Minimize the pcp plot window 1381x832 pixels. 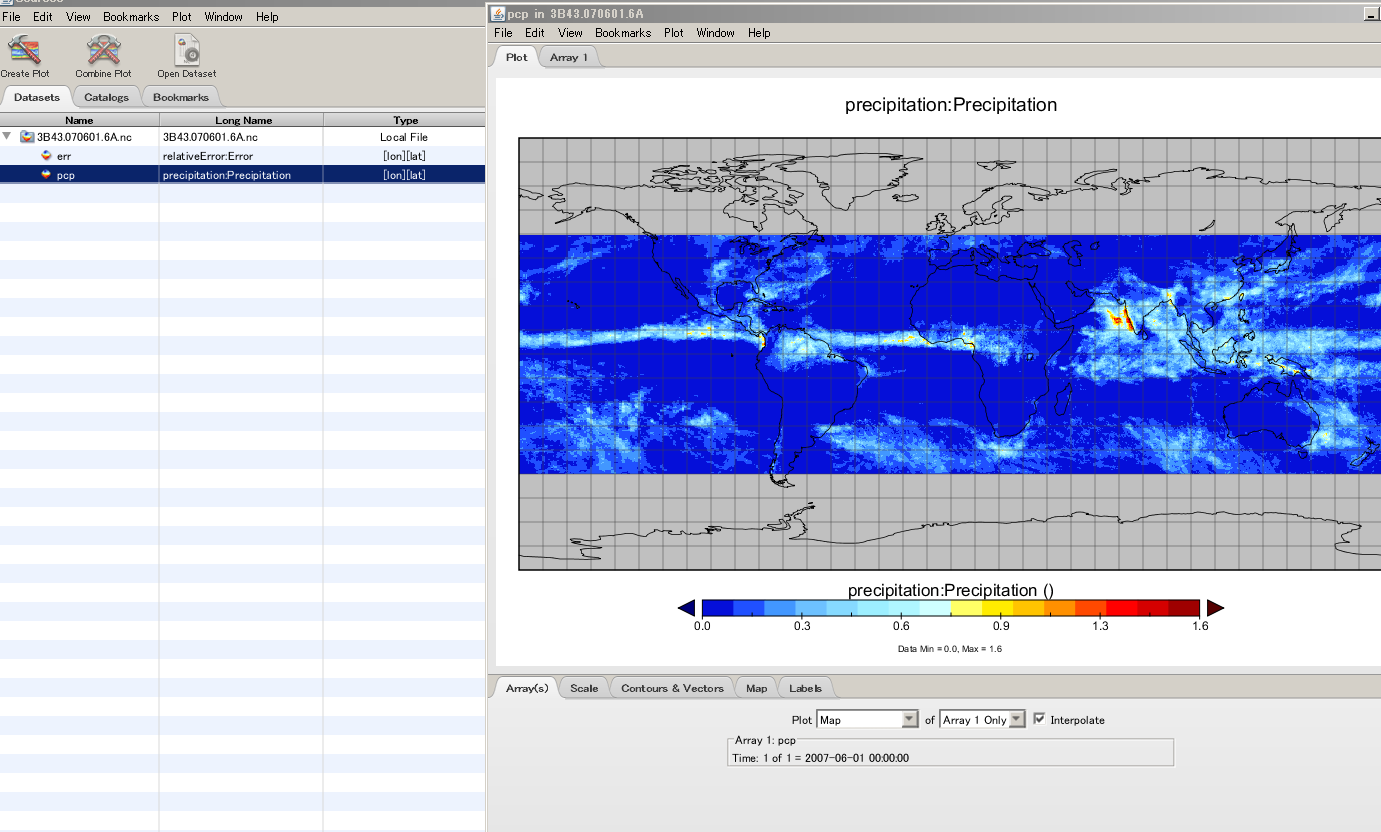tap(1370, 14)
